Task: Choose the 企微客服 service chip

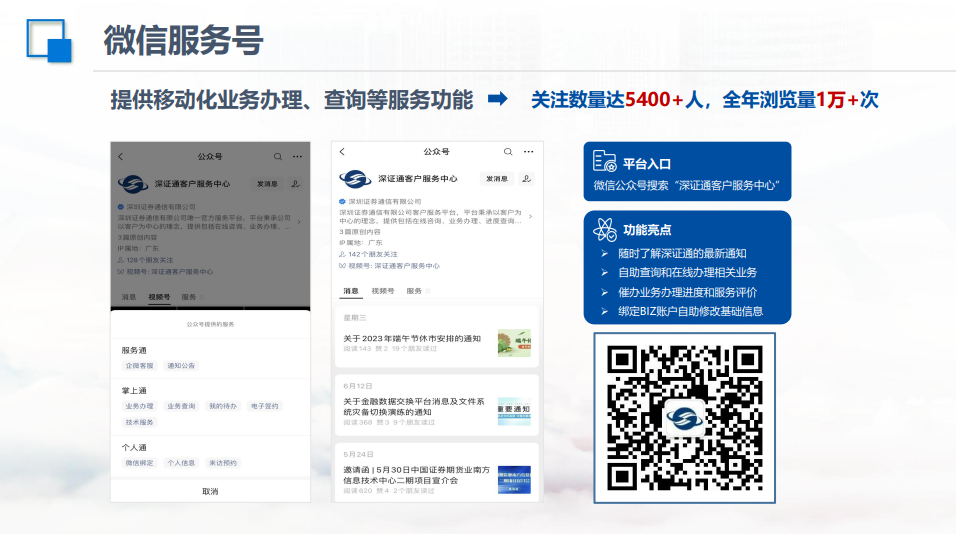Action: pyautogui.click(x=140, y=366)
